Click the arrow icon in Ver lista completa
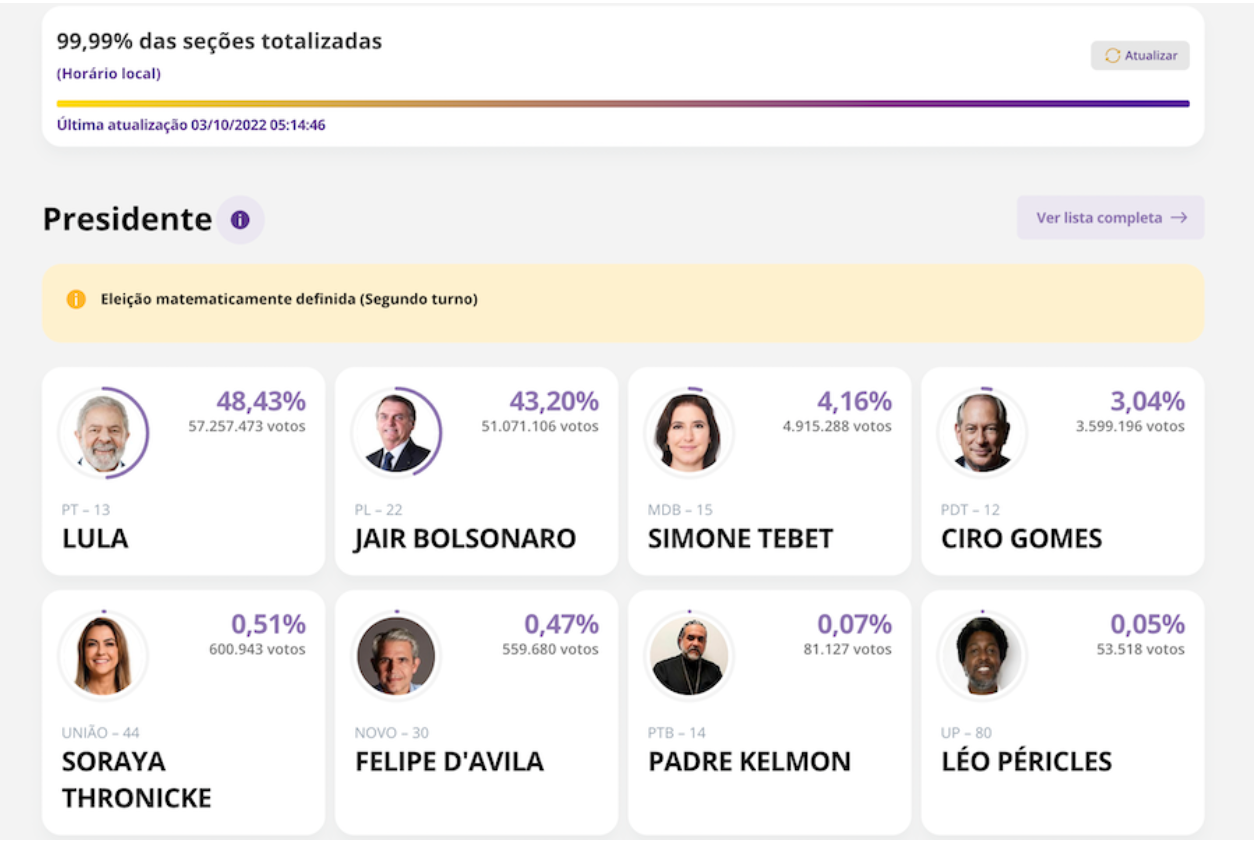 coord(1180,217)
